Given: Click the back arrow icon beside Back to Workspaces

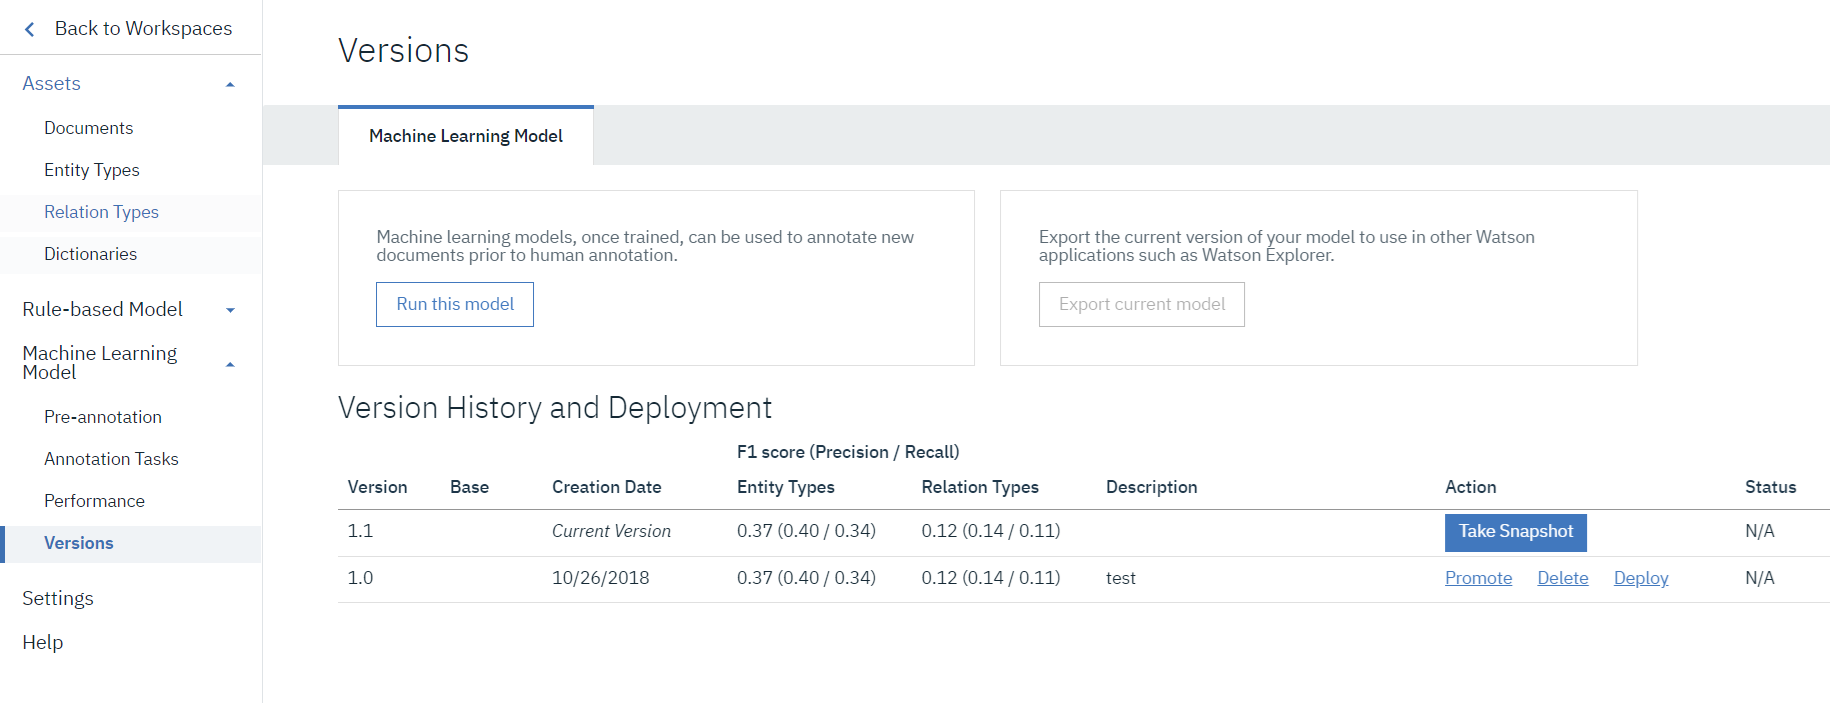Looking at the screenshot, I should tap(30, 29).
